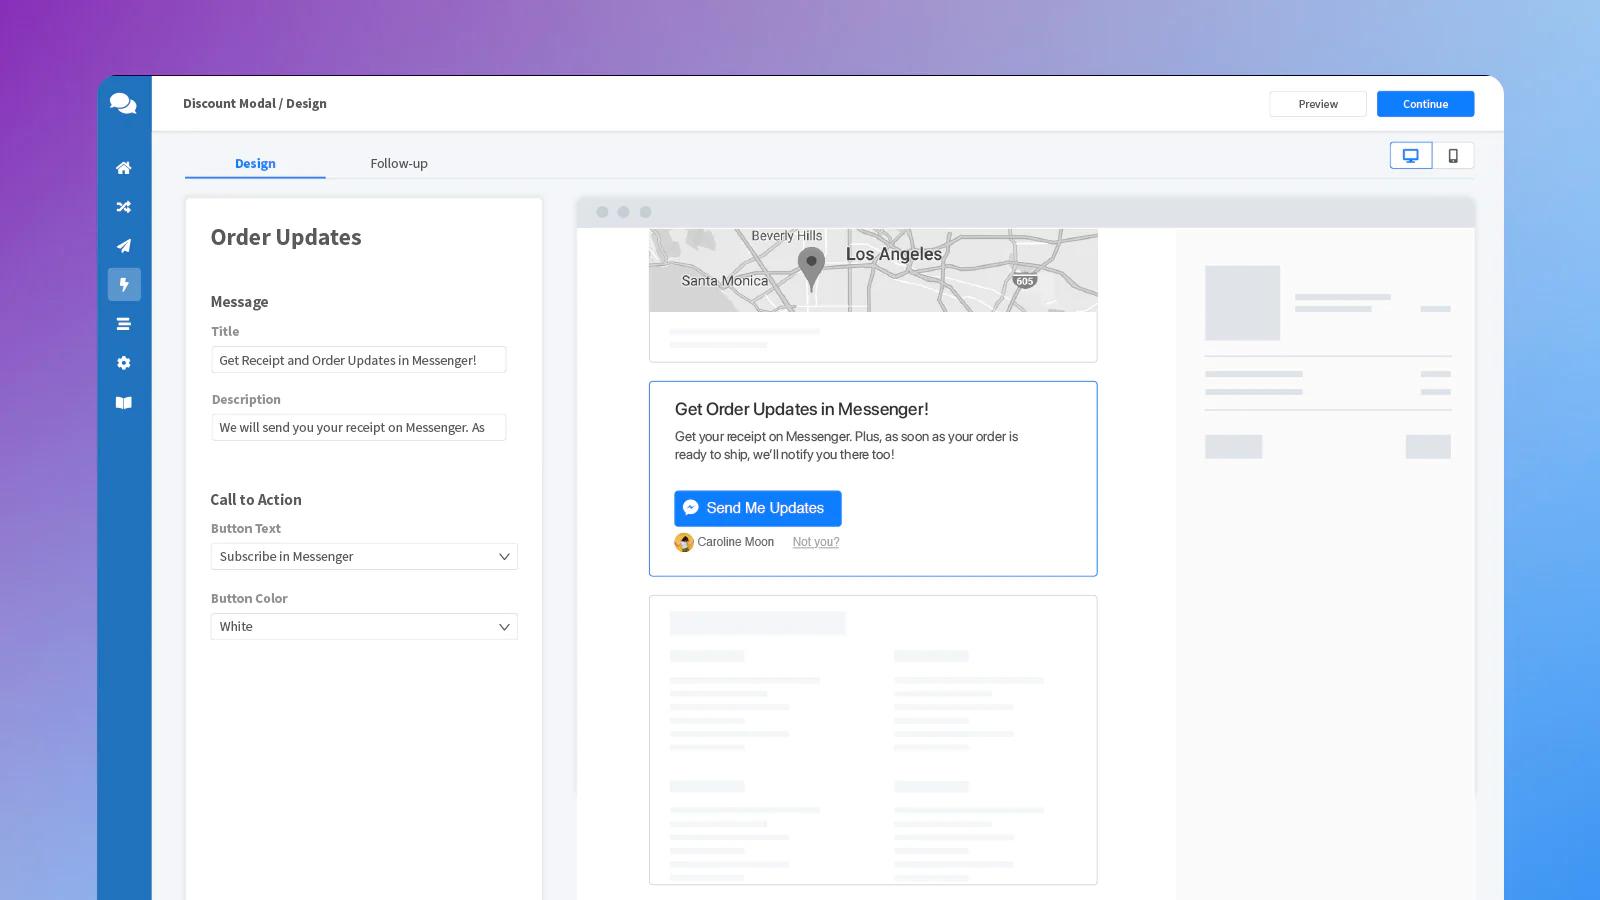This screenshot has width=1600, height=900.
Task: Click the Caroline Moon avatar
Action: (684, 542)
